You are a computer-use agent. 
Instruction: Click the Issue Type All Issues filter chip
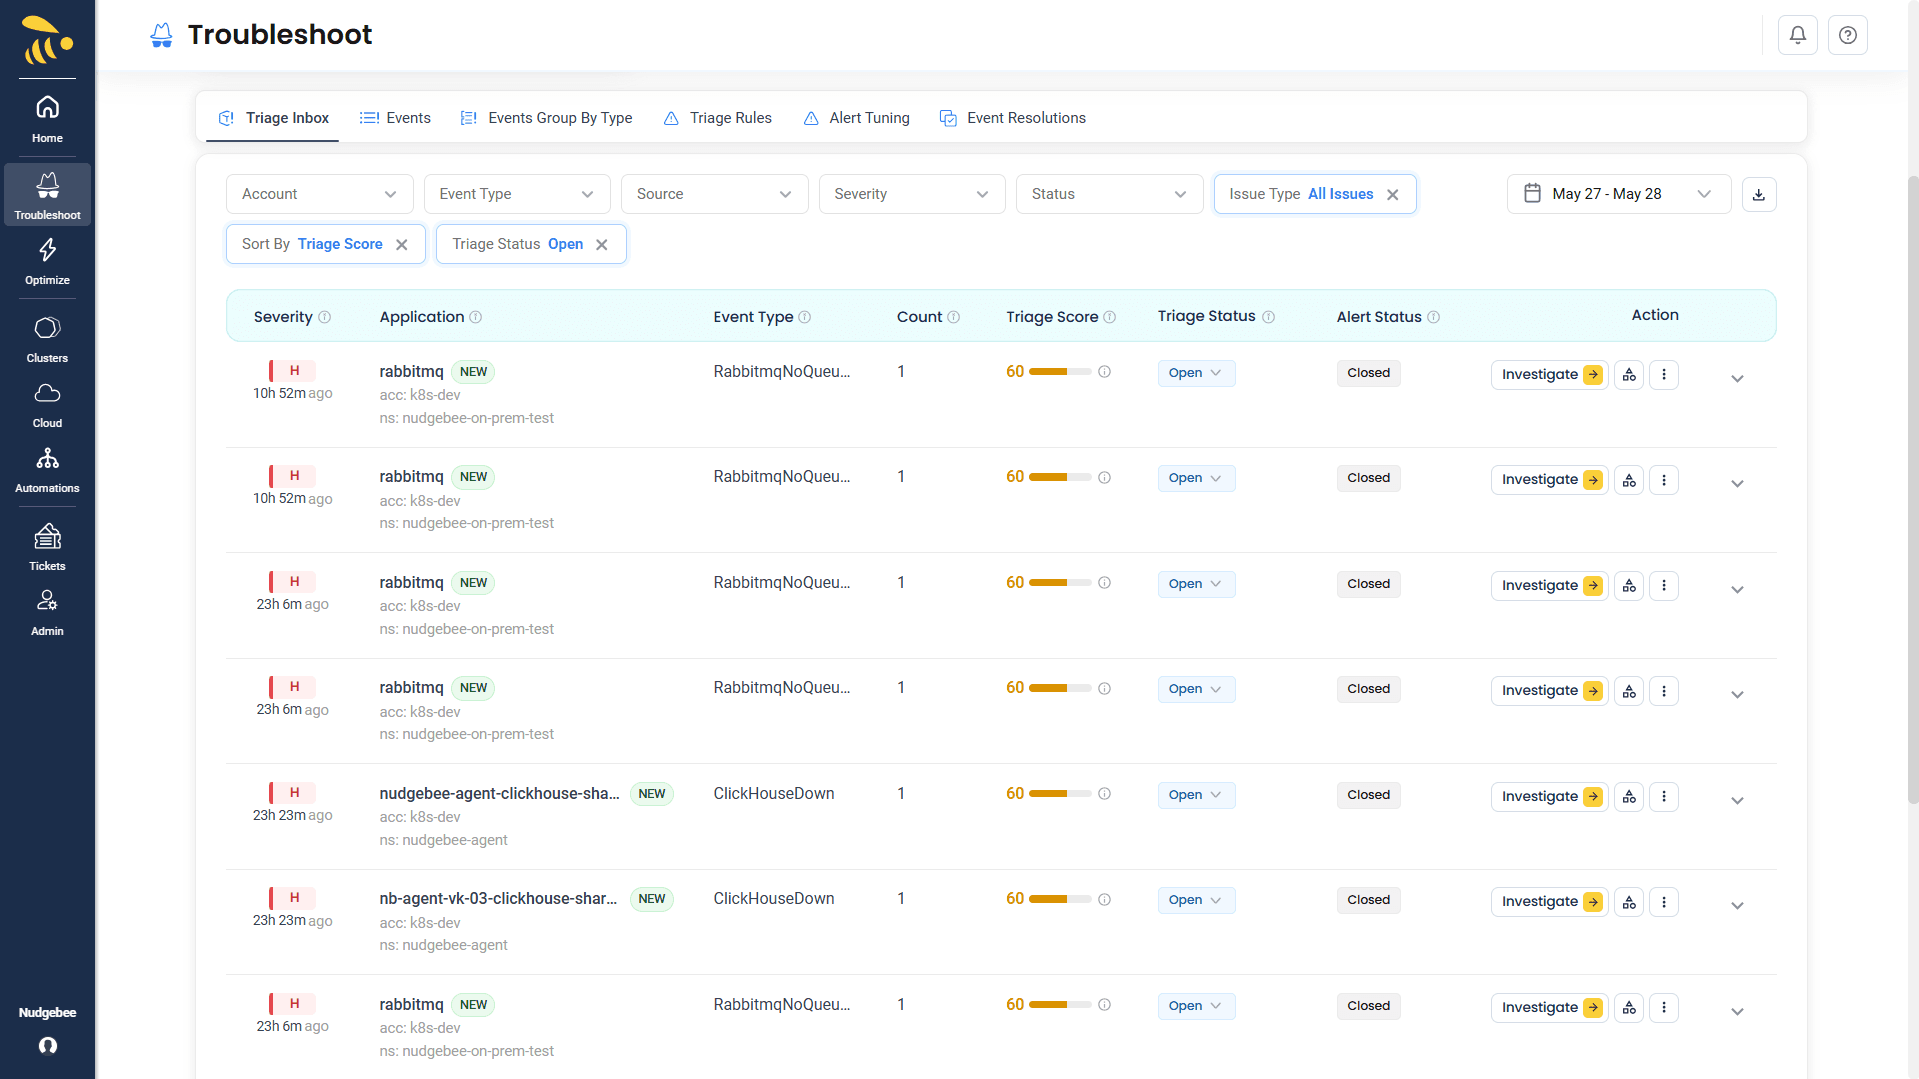pyautogui.click(x=1314, y=194)
